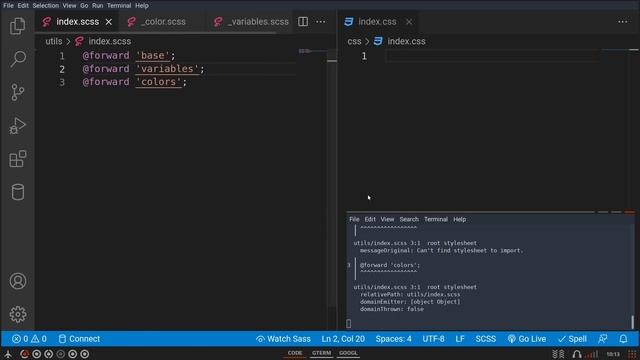Change indentation via Spaces: 4
The width and height of the screenshot is (640, 360).
click(393, 339)
